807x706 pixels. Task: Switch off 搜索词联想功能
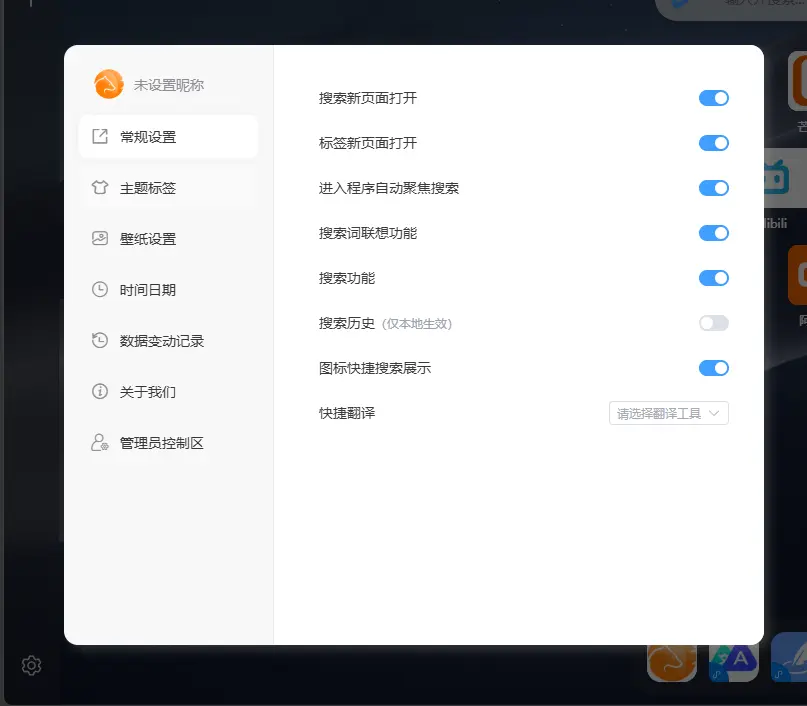pyautogui.click(x=714, y=233)
